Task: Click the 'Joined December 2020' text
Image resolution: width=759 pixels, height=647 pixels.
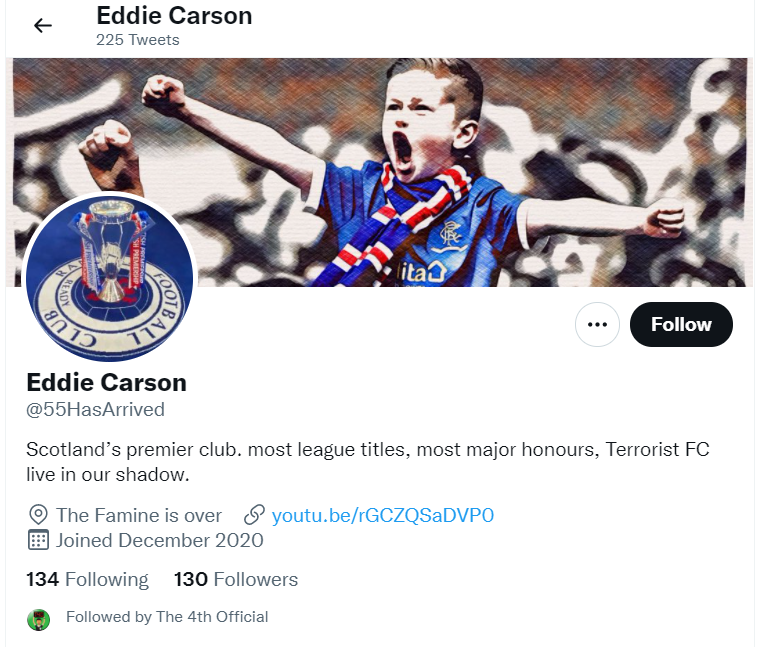Action: (160, 540)
